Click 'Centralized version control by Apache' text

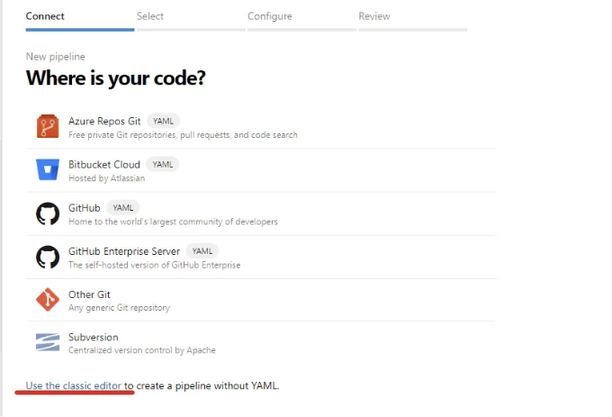click(142, 350)
